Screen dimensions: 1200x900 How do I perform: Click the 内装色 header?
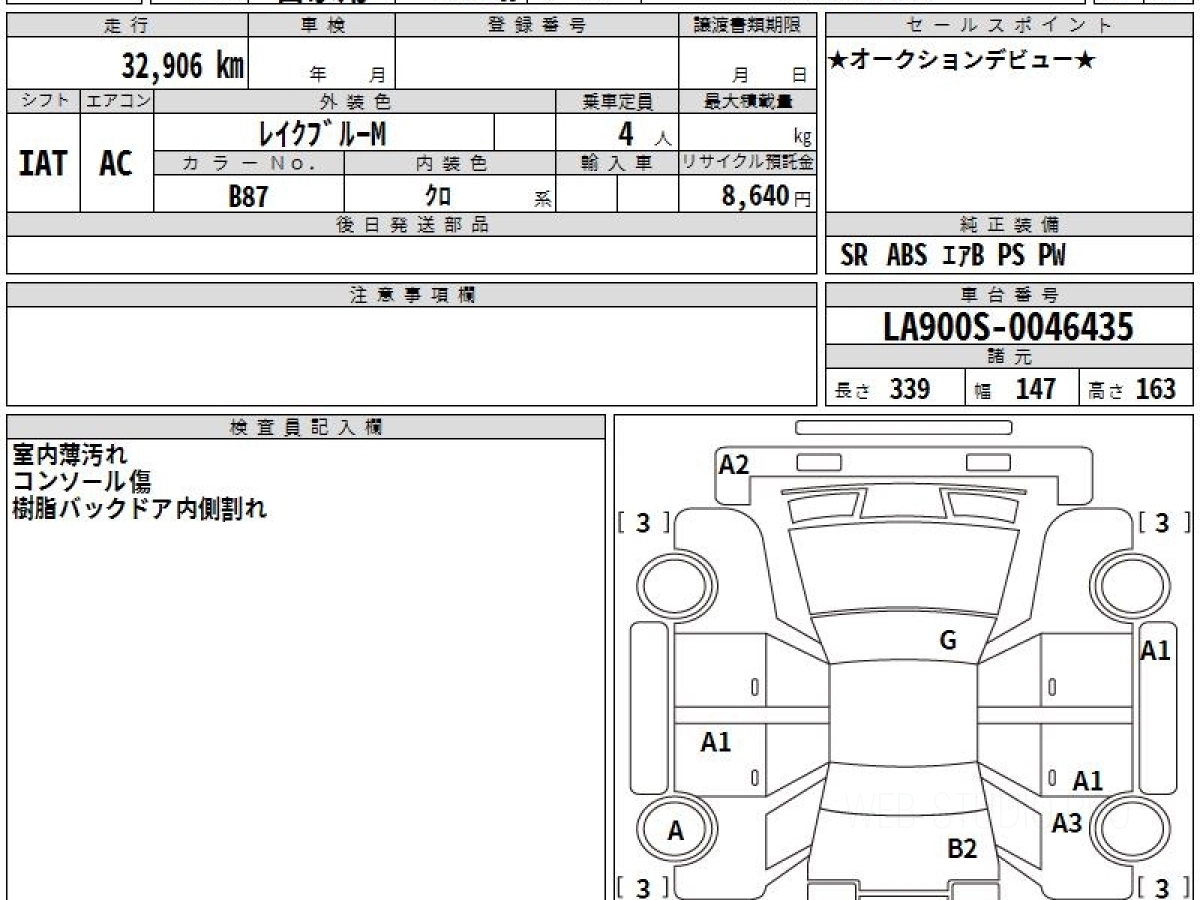point(450,163)
